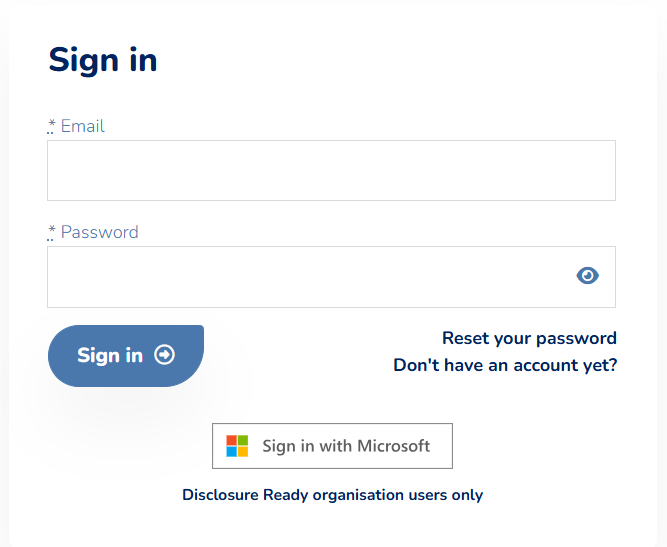Screen dimensions: 667x547
Task: Click the blue square of the Microsoft logo
Action: 231,452
